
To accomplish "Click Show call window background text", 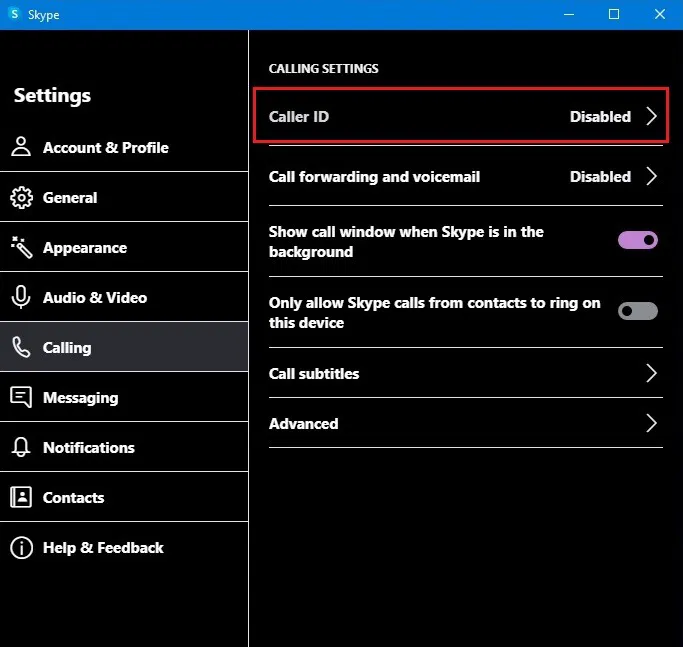I will (406, 242).
